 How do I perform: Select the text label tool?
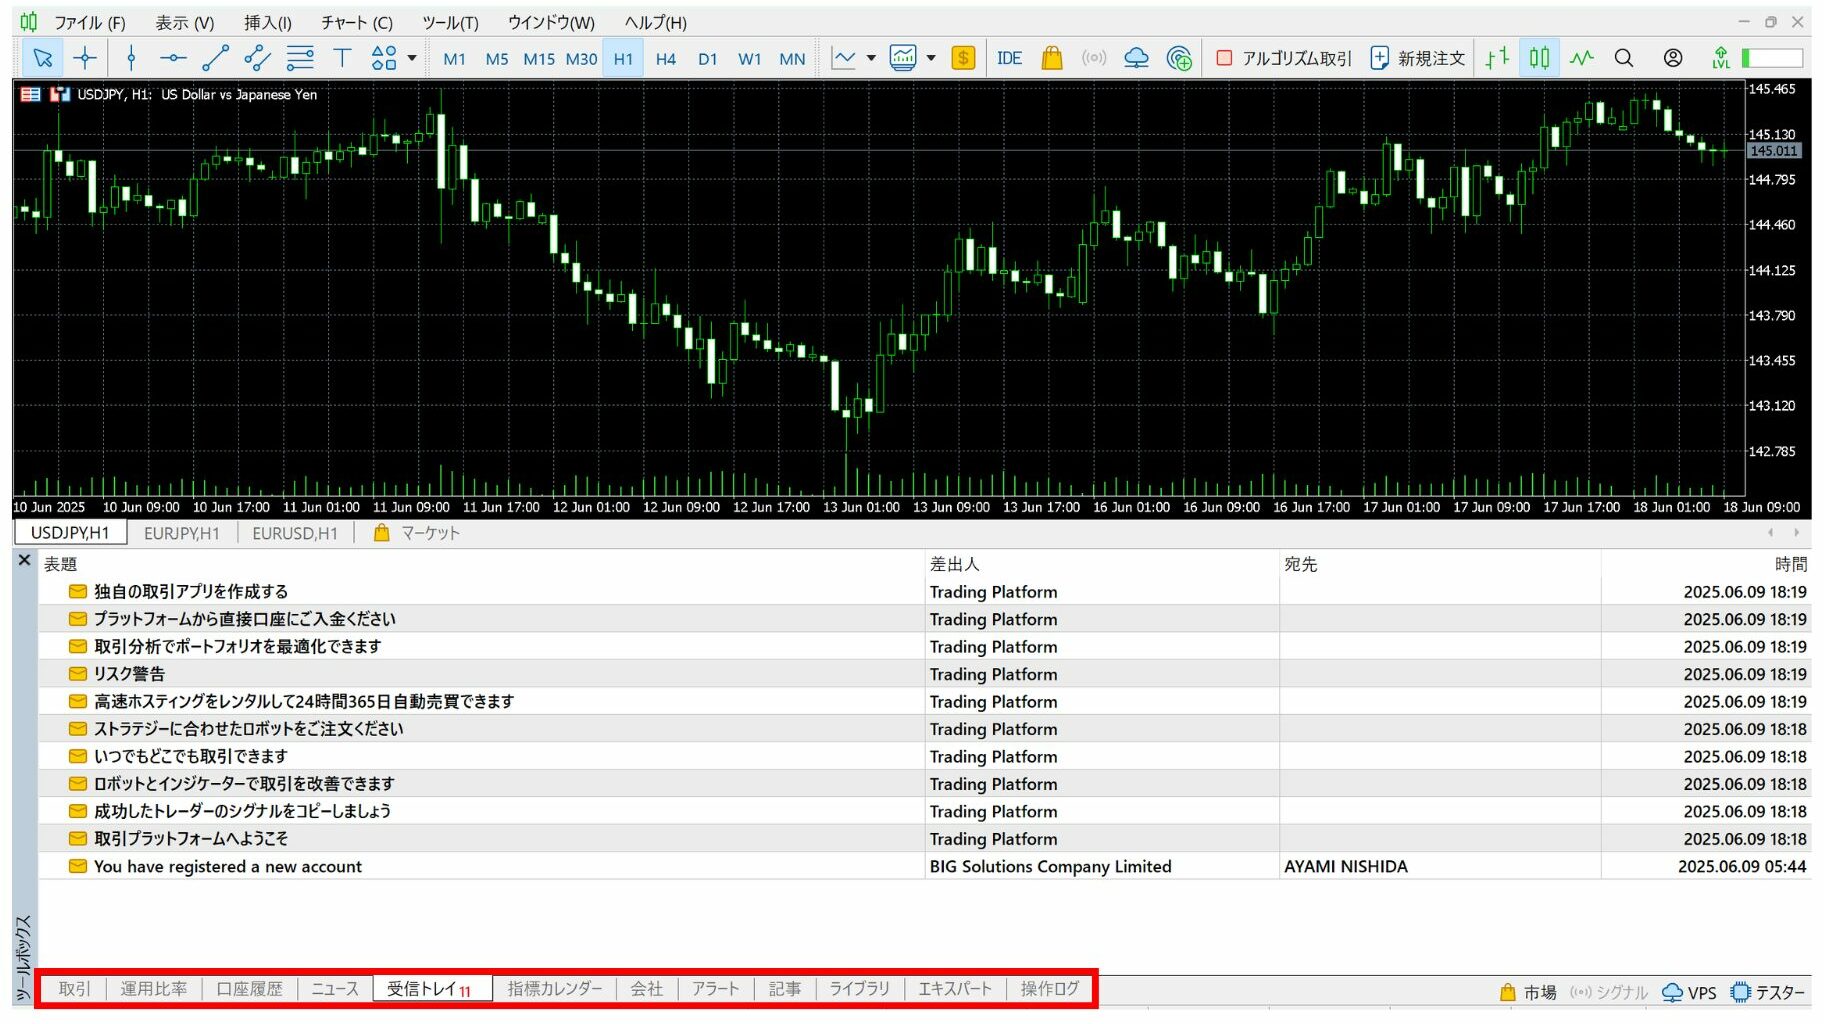tap(342, 58)
